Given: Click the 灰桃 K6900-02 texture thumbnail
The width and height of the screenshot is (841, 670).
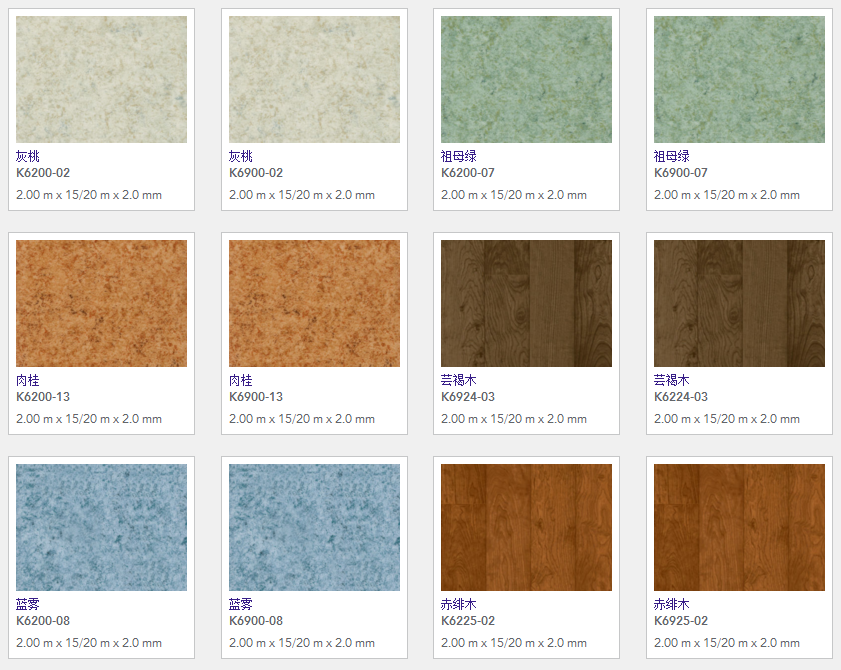Looking at the screenshot, I should 314,79.
